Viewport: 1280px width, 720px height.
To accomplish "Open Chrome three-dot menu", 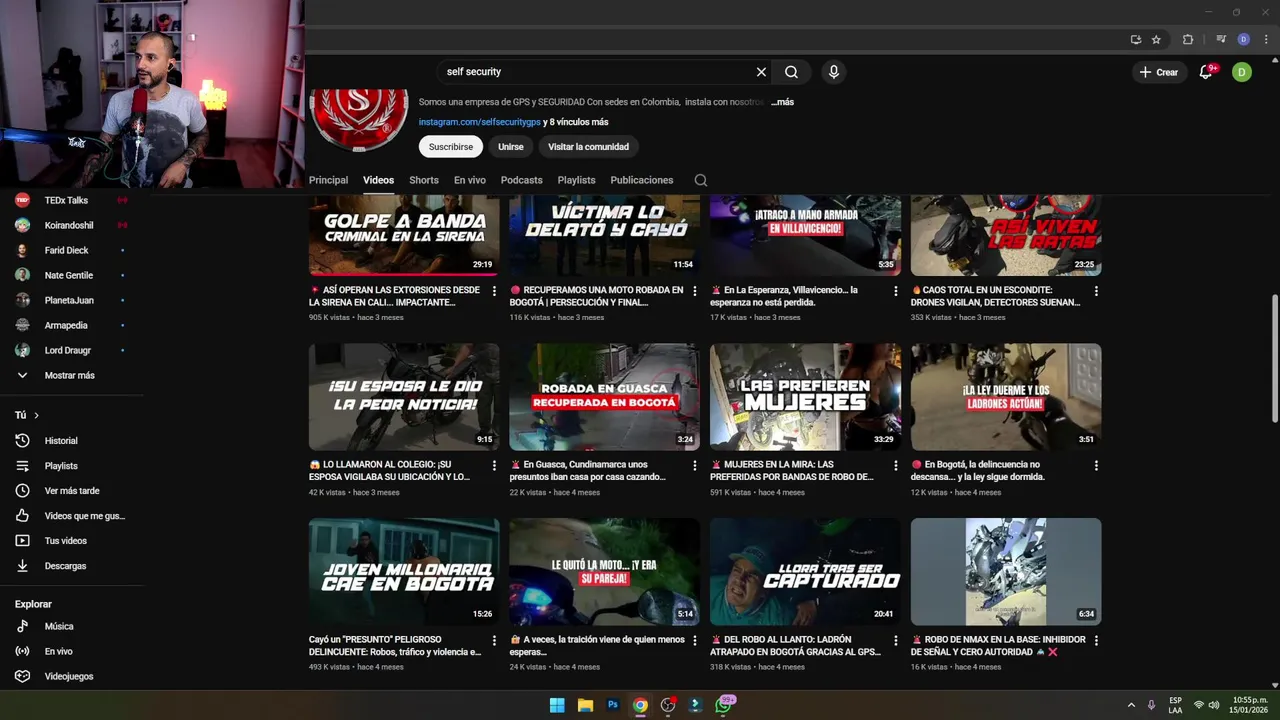I will (x=1264, y=40).
